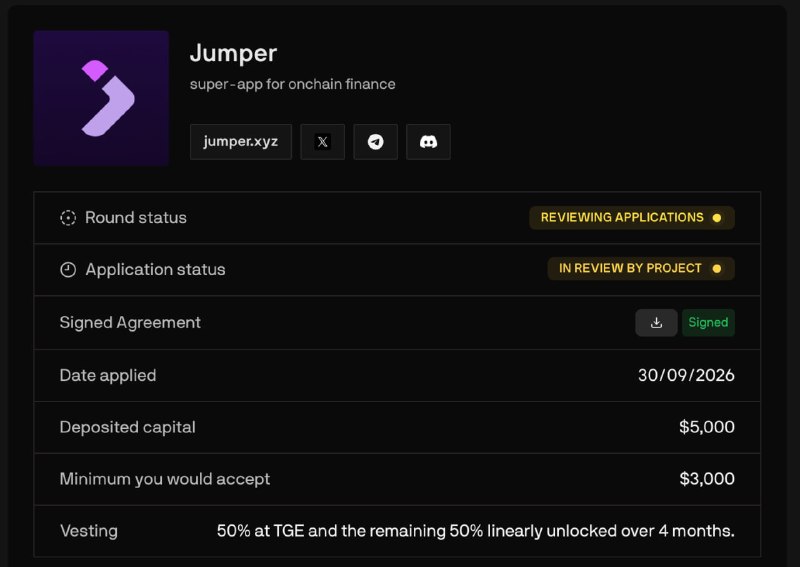Select the Jumper project title
This screenshot has width=800, height=567.
[x=233, y=53]
